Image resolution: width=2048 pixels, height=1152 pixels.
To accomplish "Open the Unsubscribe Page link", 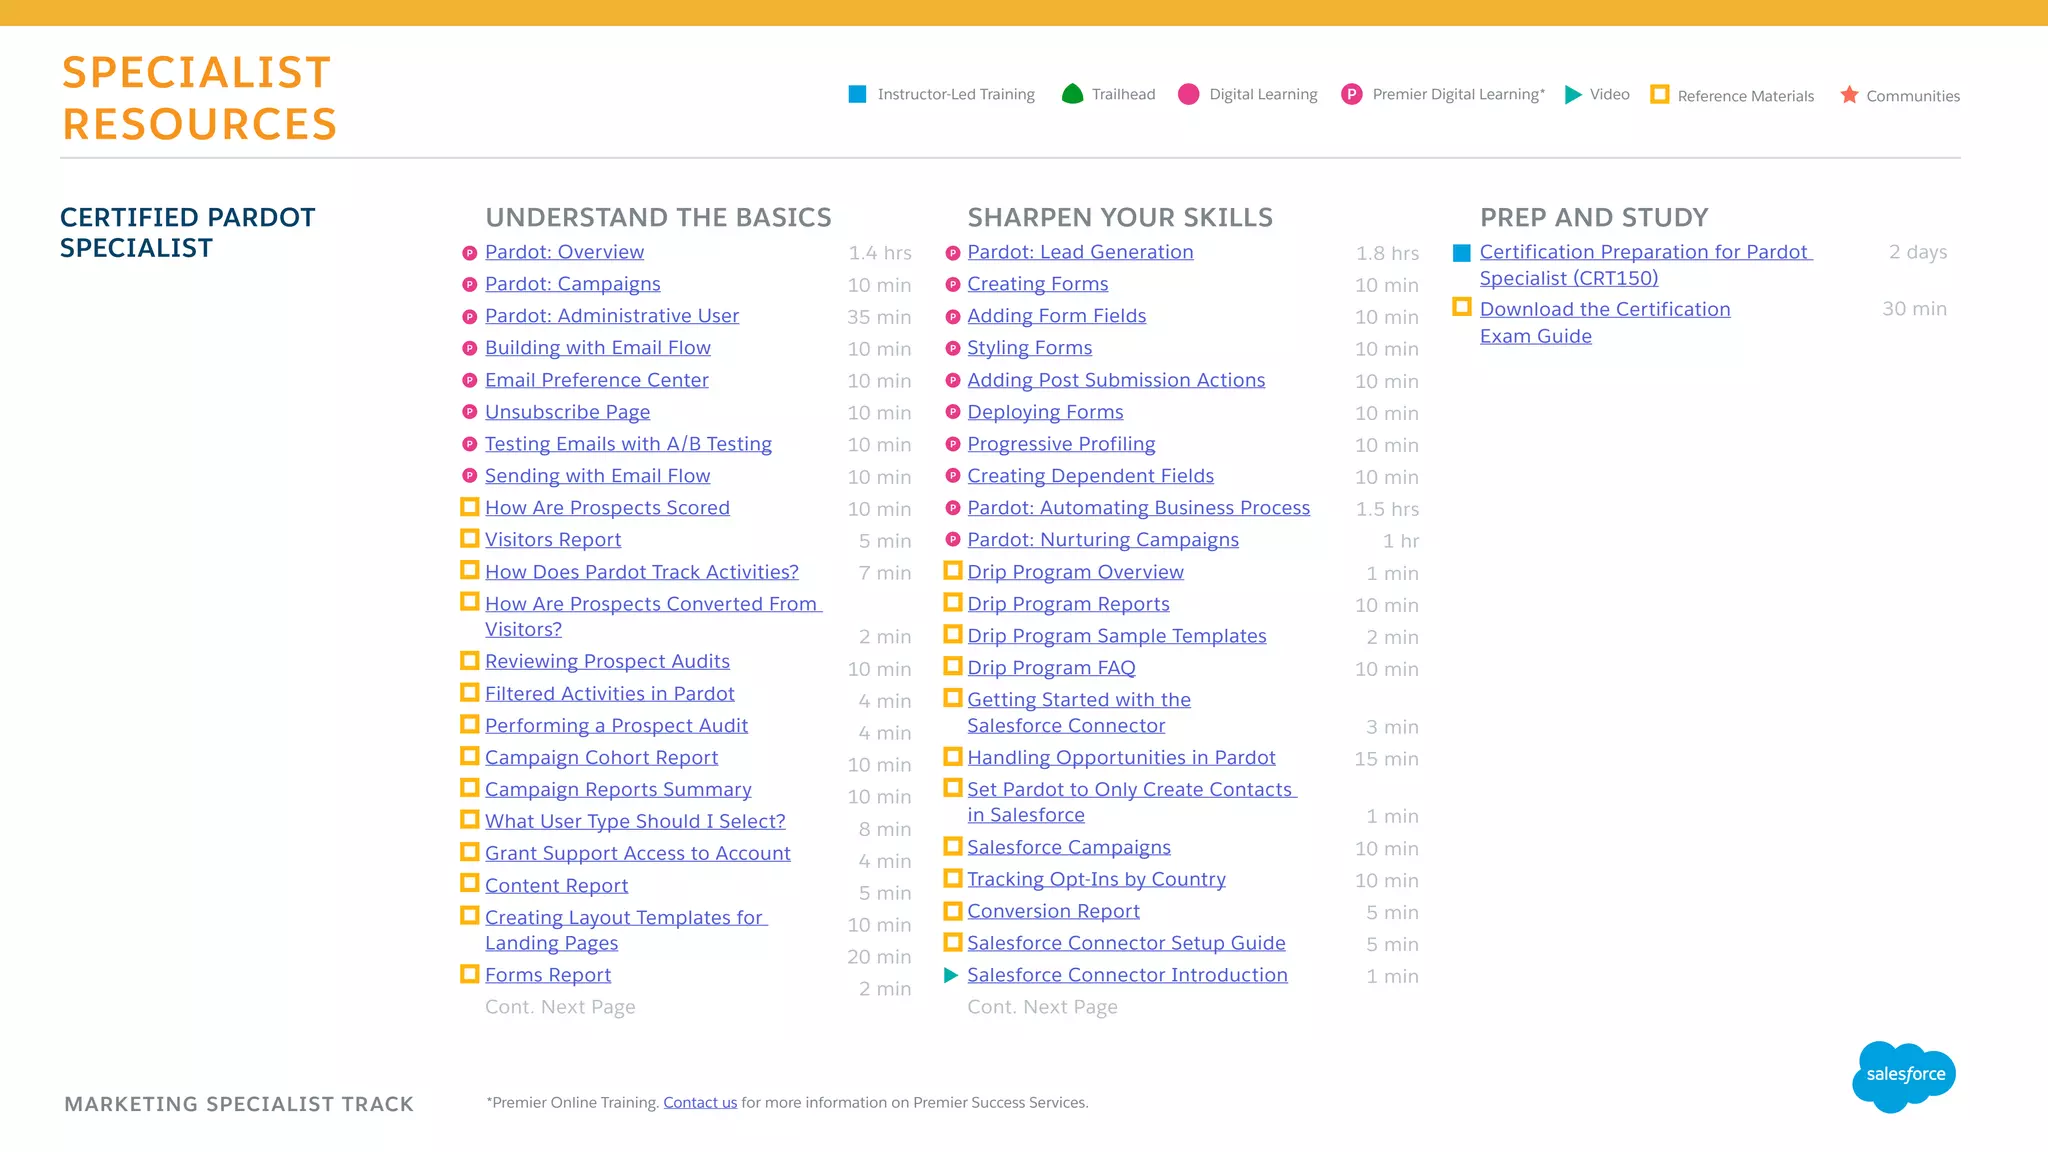I will point(568,412).
